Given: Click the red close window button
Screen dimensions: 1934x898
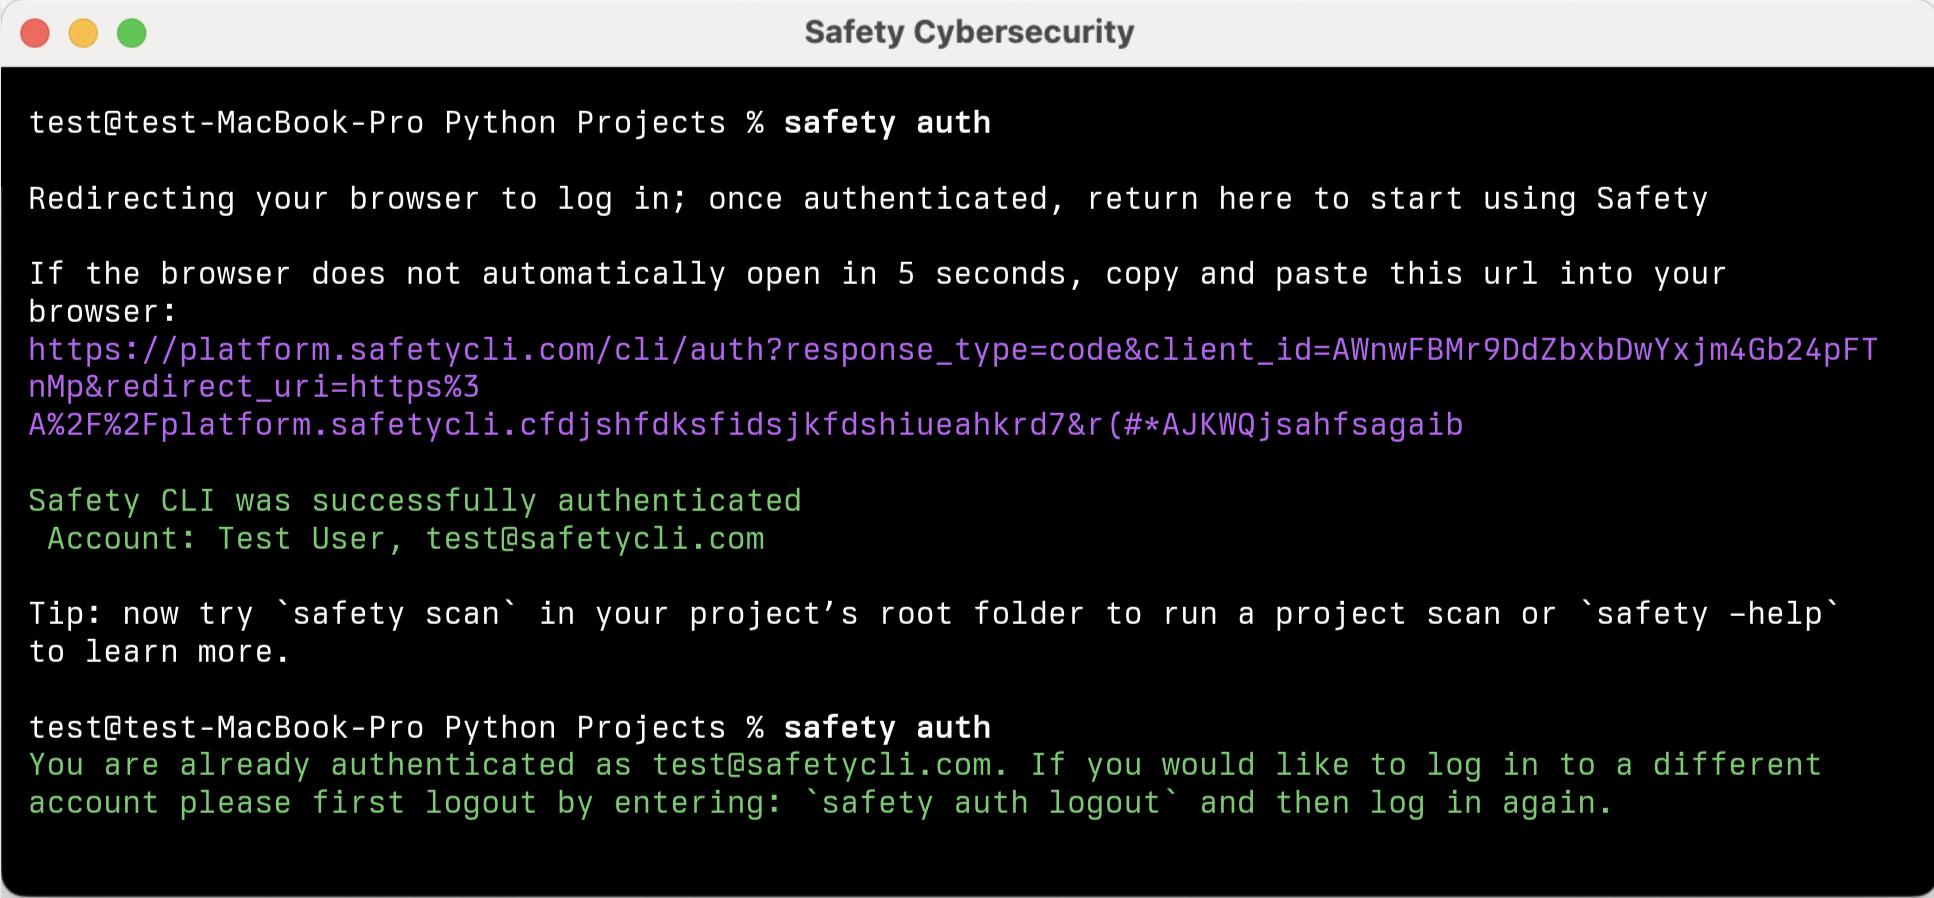Looking at the screenshot, I should pyautogui.click(x=35, y=34).
